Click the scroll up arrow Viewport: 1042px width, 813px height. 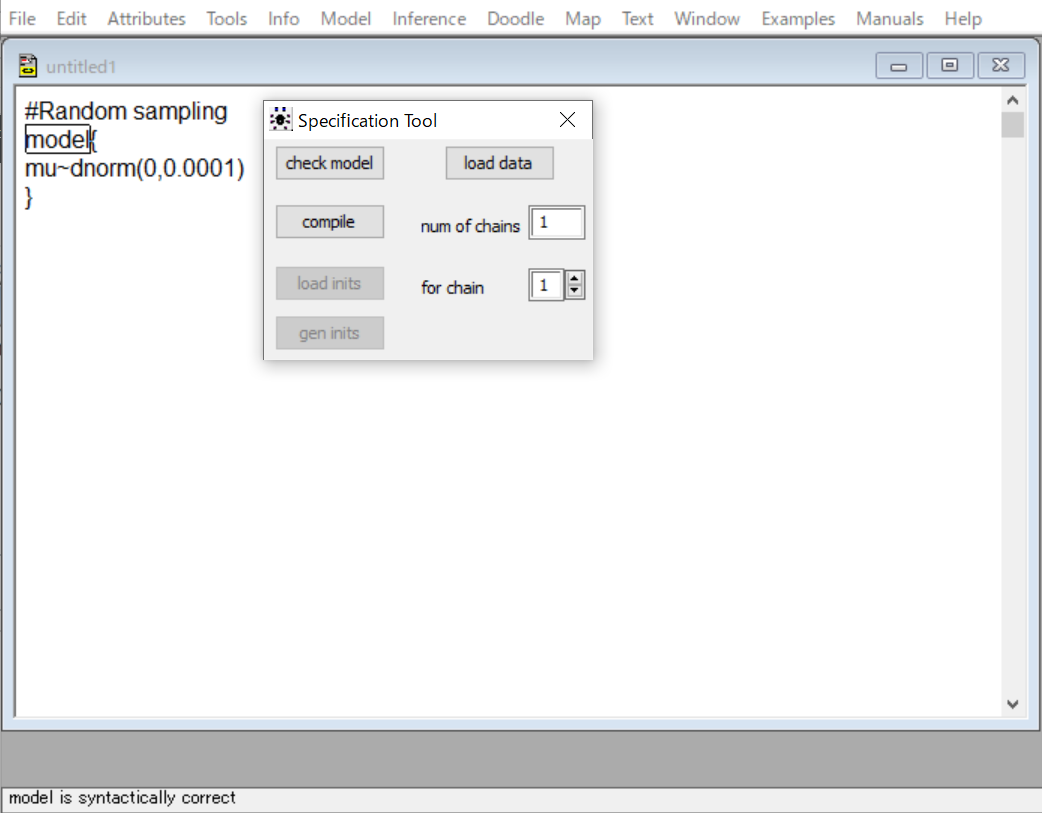click(x=1013, y=100)
